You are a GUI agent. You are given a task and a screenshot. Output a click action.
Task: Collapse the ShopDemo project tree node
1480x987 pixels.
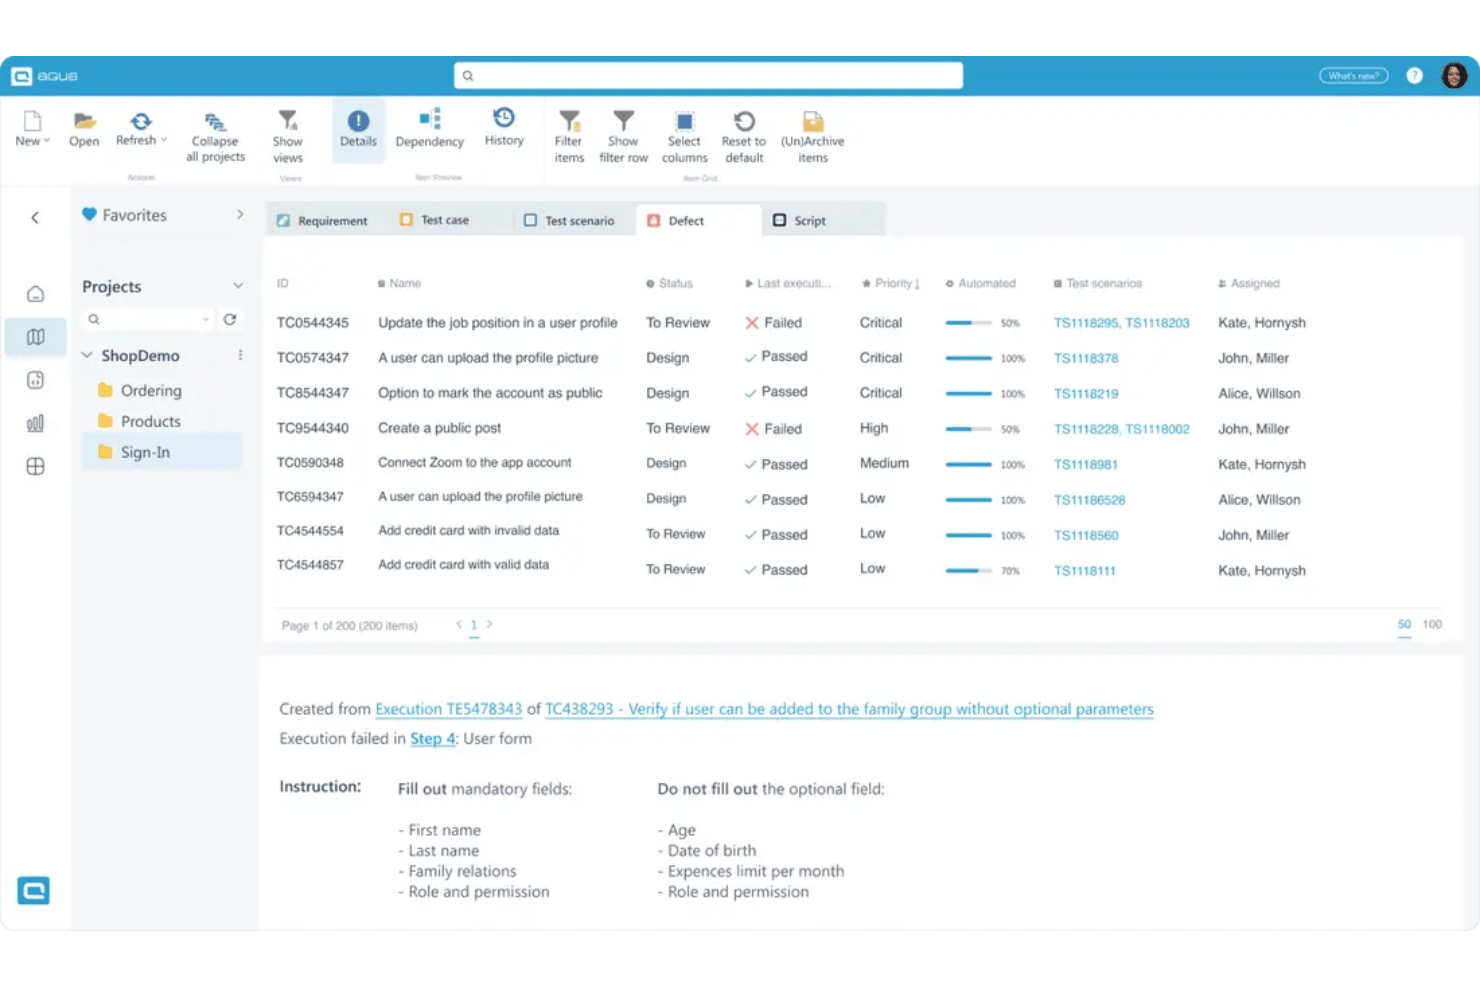click(x=87, y=355)
